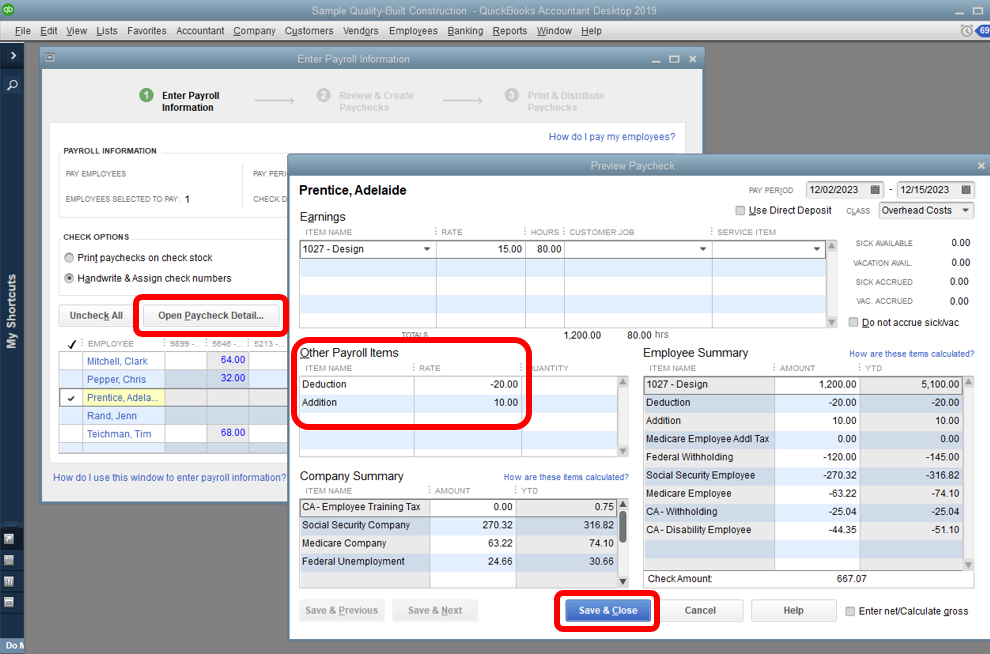Click step 1 Enter Payroll Information circle
Screen dimensions: 990x654
[x=146, y=95]
